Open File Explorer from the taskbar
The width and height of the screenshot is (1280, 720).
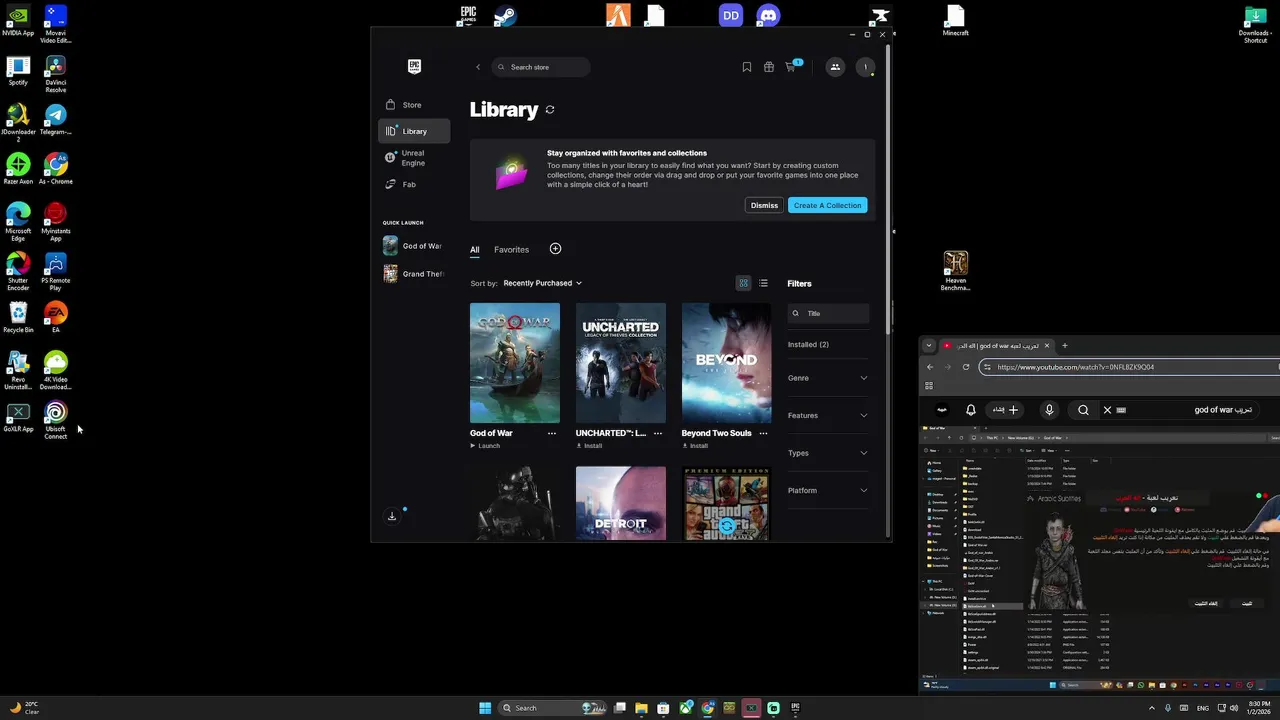coord(641,708)
